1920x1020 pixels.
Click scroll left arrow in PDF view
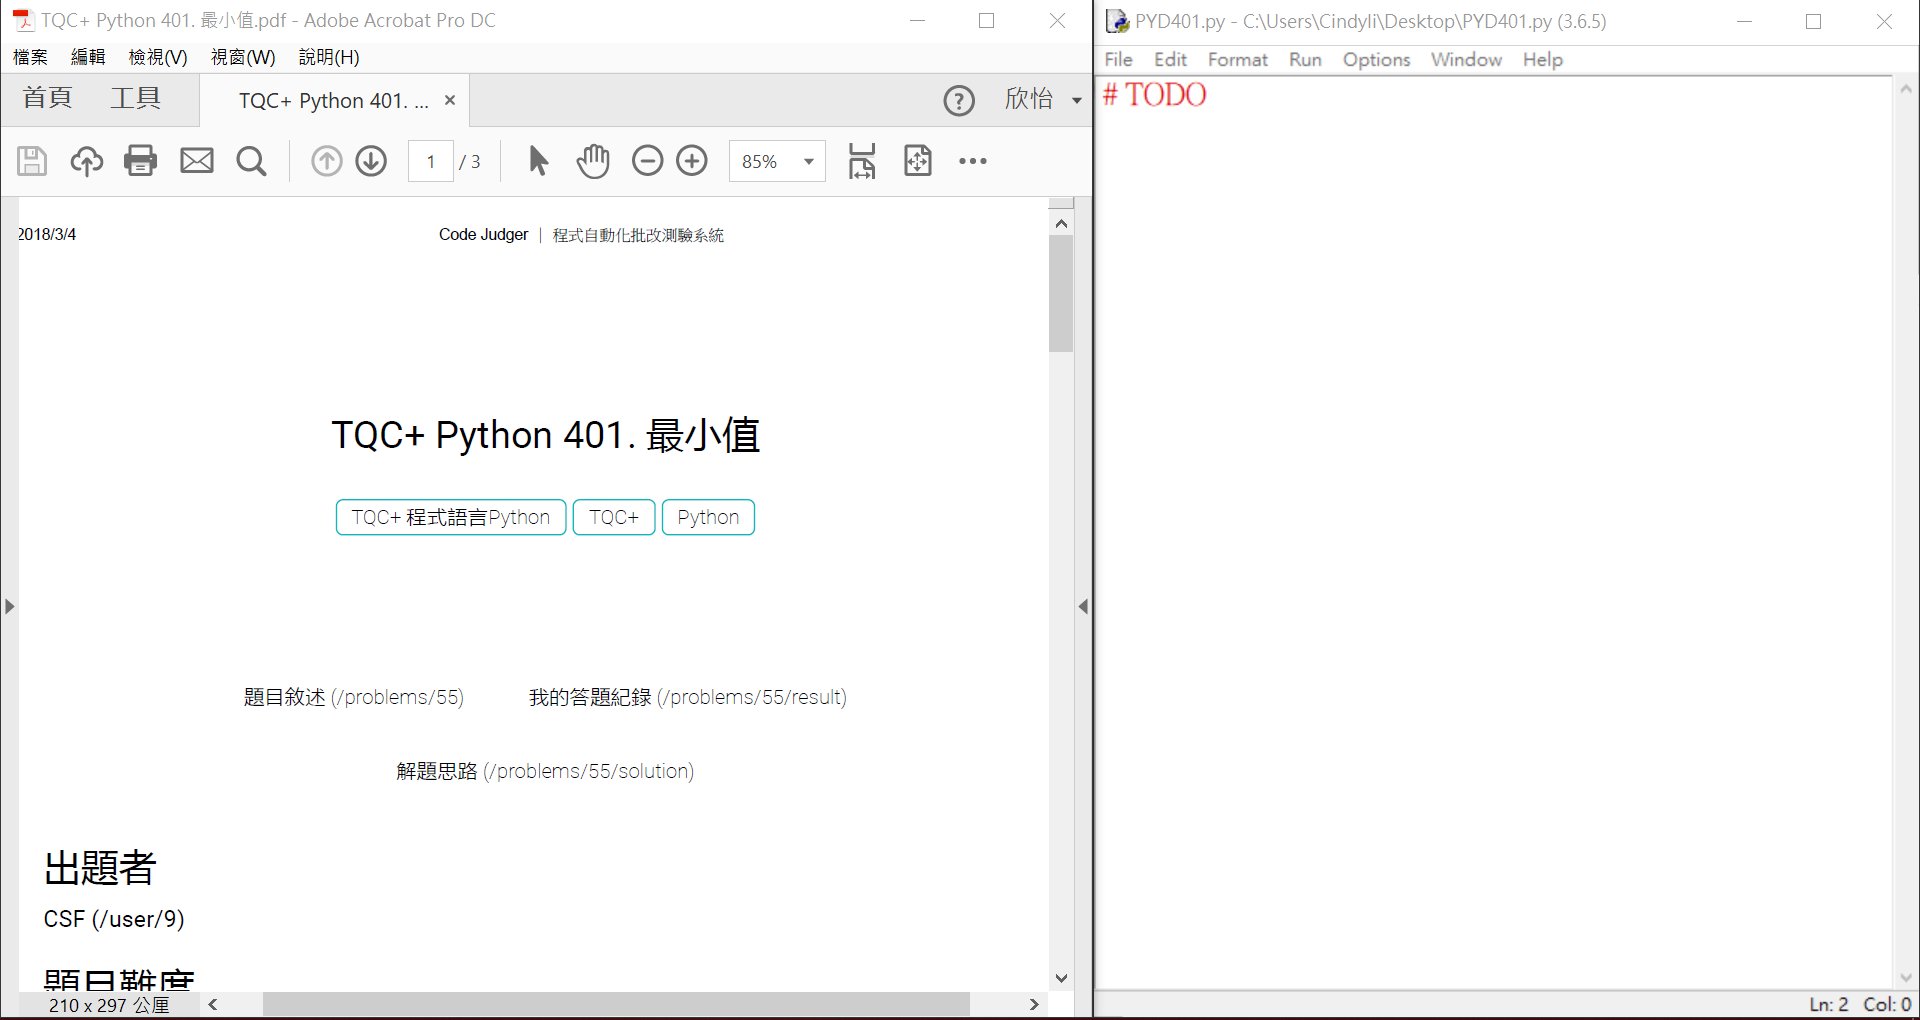point(212,1004)
